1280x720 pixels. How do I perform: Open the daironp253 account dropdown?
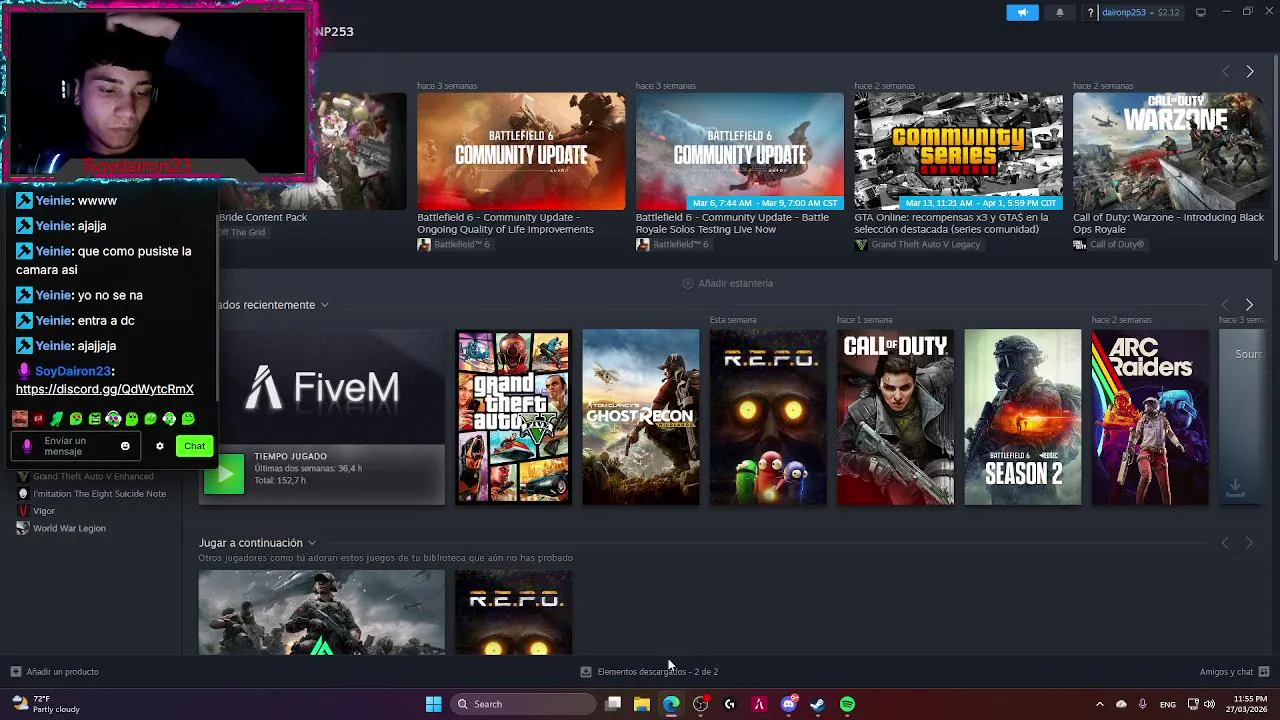pyautogui.click(x=1140, y=12)
